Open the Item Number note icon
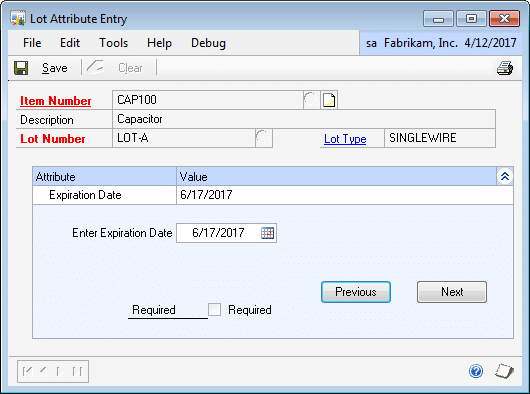 (329, 100)
